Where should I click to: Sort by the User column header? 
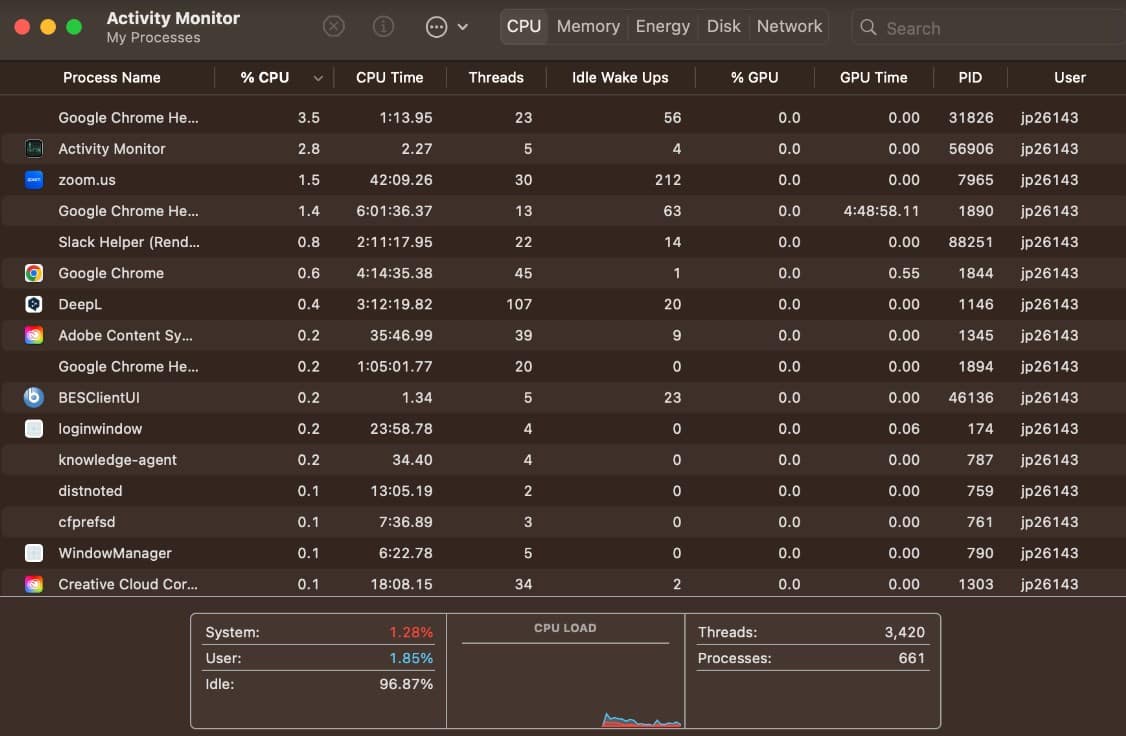1069,78
